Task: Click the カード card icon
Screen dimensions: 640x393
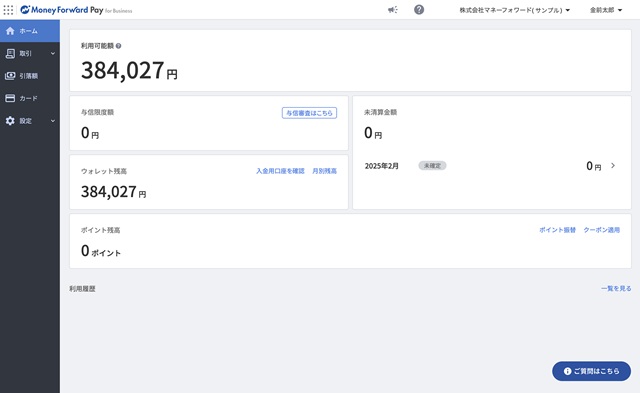Action: click(10, 98)
